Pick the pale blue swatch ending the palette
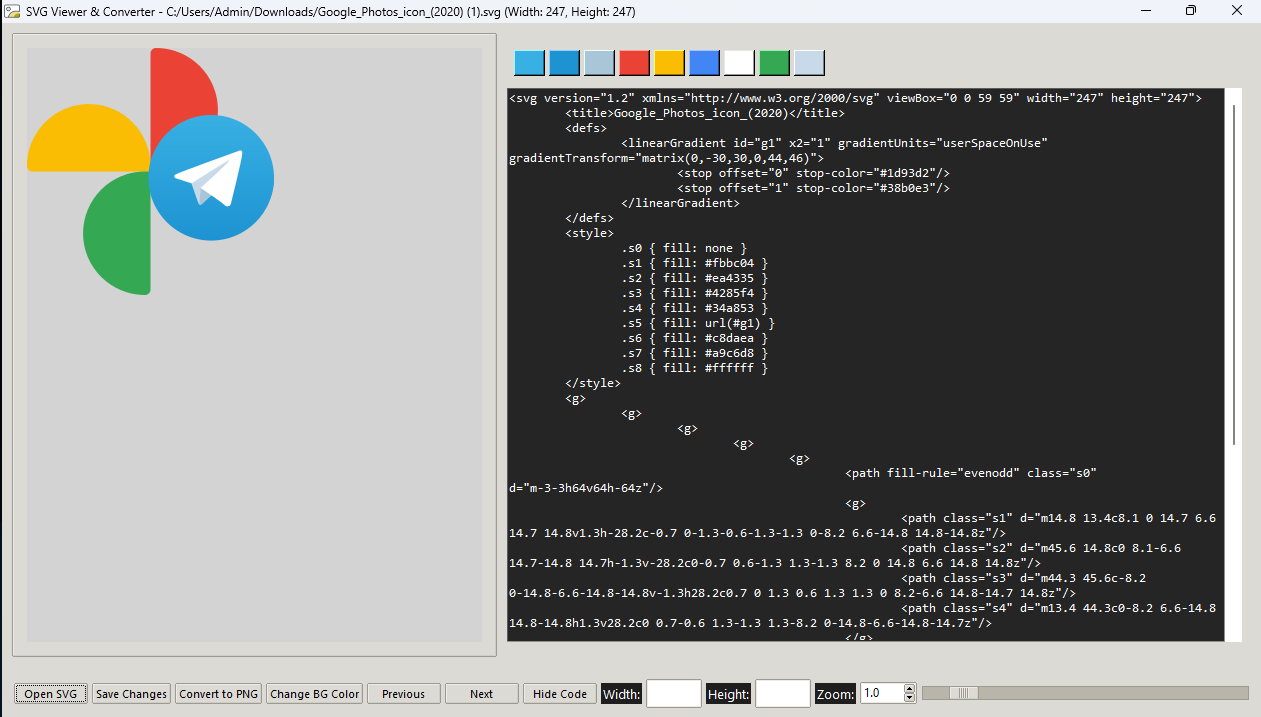Image resolution: width=1261 pixels, height=717 pixels. (809, 63)
